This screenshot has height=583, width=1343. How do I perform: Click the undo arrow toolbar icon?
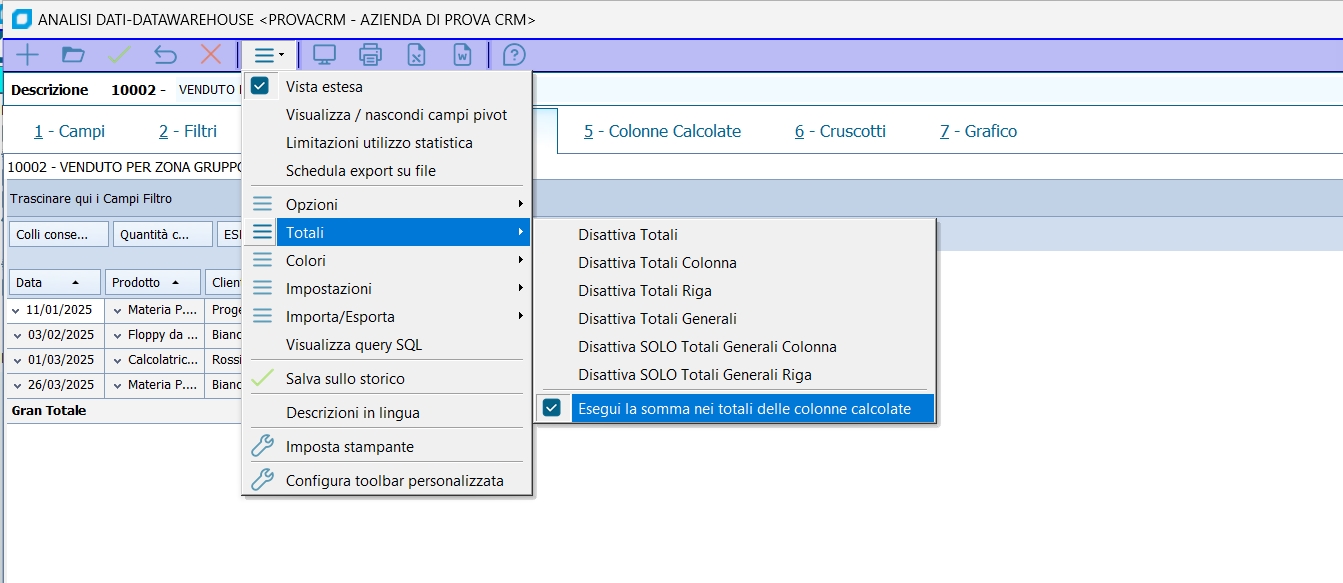165,55
